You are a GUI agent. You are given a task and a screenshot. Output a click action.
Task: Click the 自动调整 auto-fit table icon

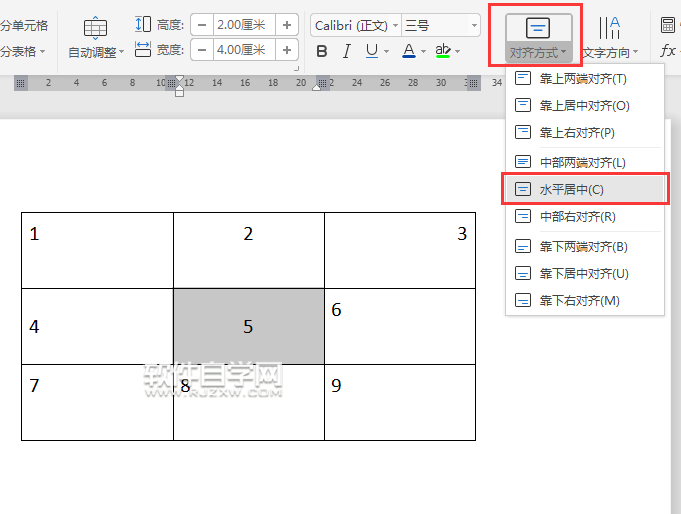(x=95, y=28)
